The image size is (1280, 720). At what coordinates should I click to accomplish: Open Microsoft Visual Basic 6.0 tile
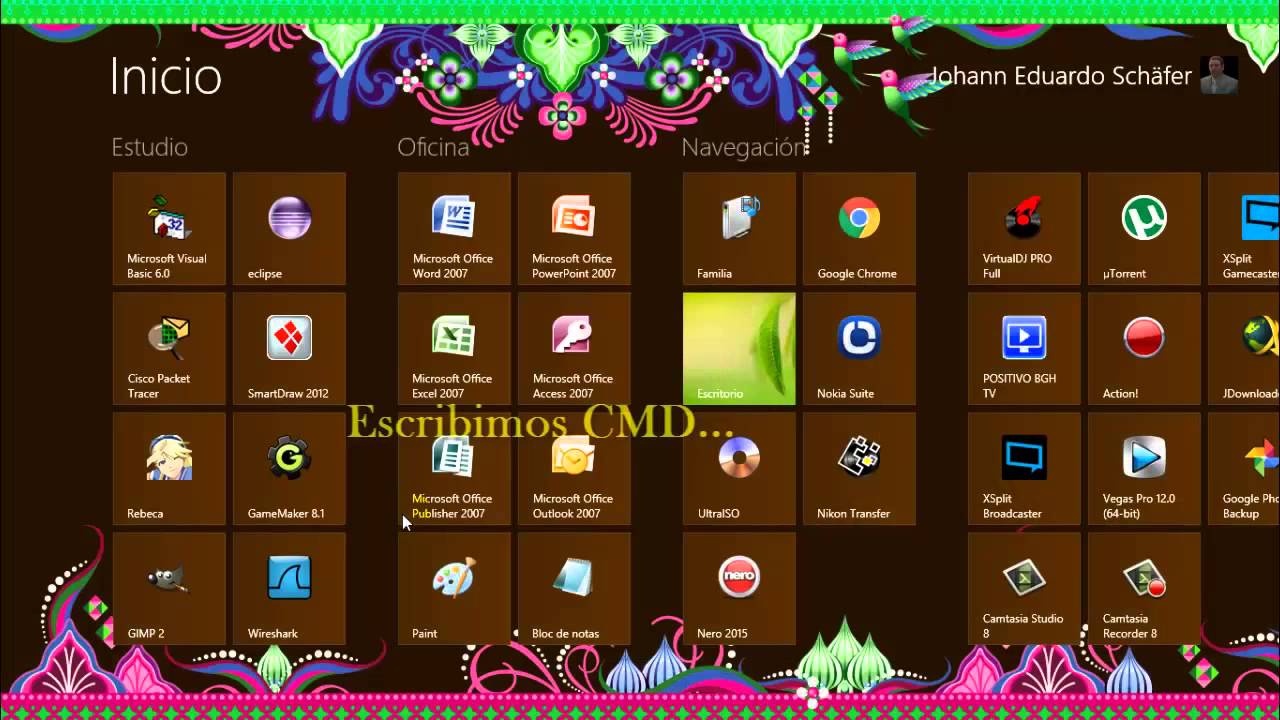(169, 229)
